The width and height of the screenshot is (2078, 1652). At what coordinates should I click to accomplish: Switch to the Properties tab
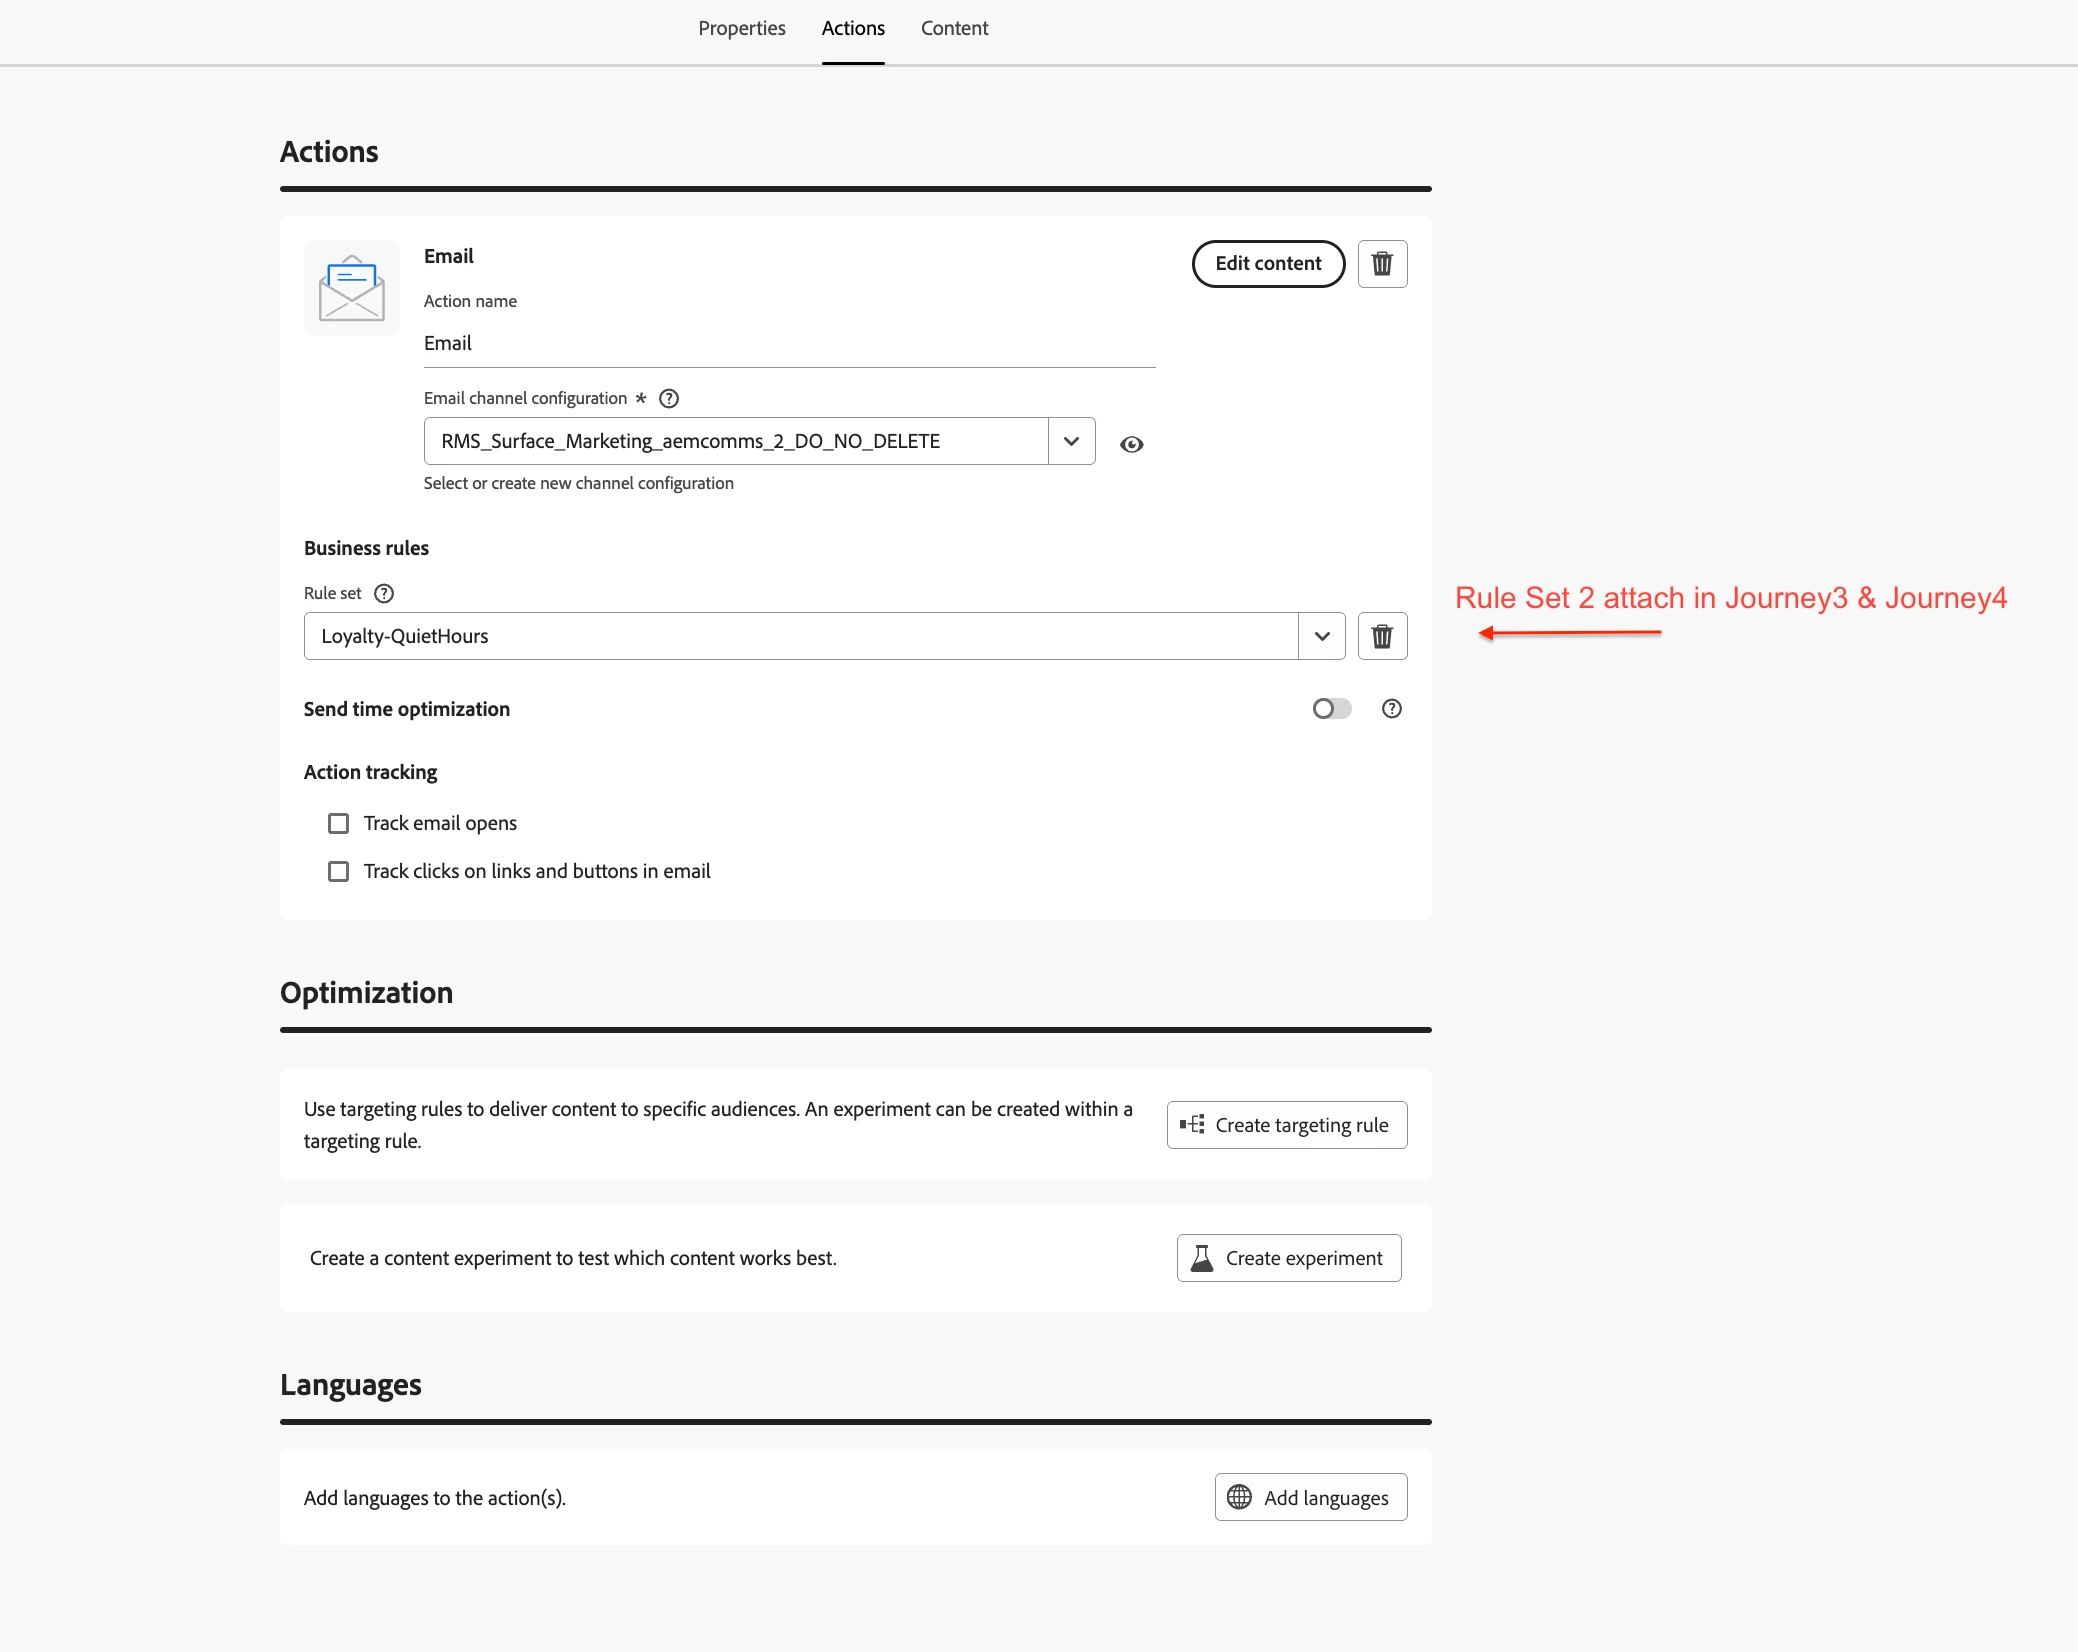(x=741, y=28)
